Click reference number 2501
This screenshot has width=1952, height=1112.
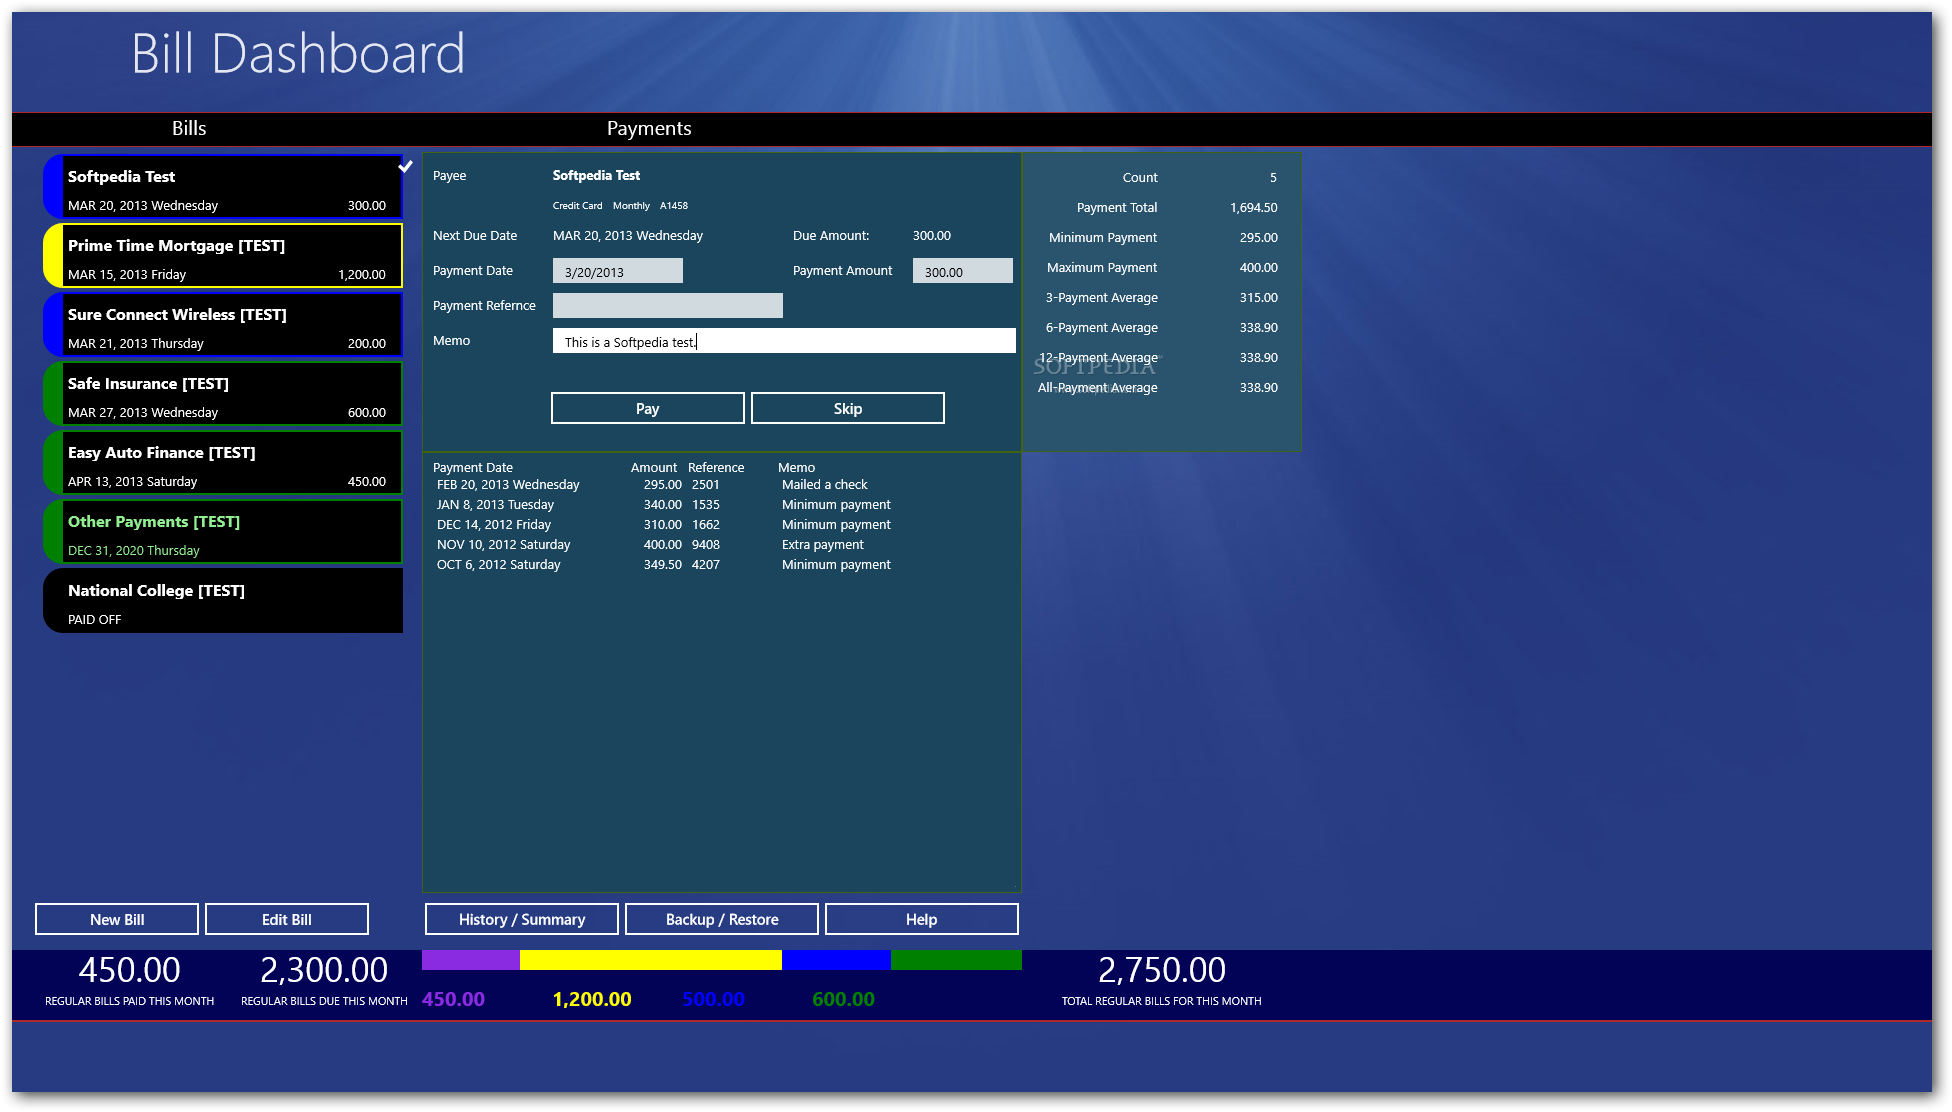pos(706,485)
